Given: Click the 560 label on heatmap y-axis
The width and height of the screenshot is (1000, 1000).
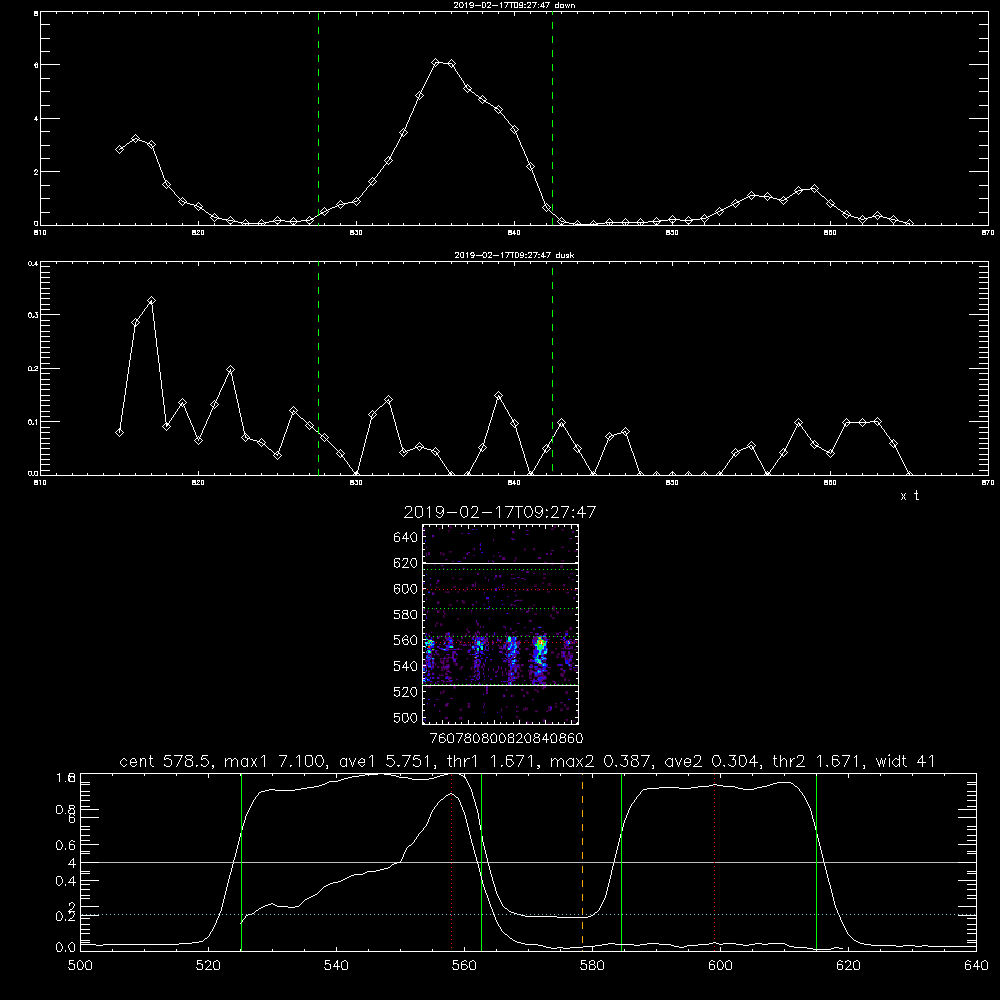Looking at the screenshot, I should tap(406, 640).
